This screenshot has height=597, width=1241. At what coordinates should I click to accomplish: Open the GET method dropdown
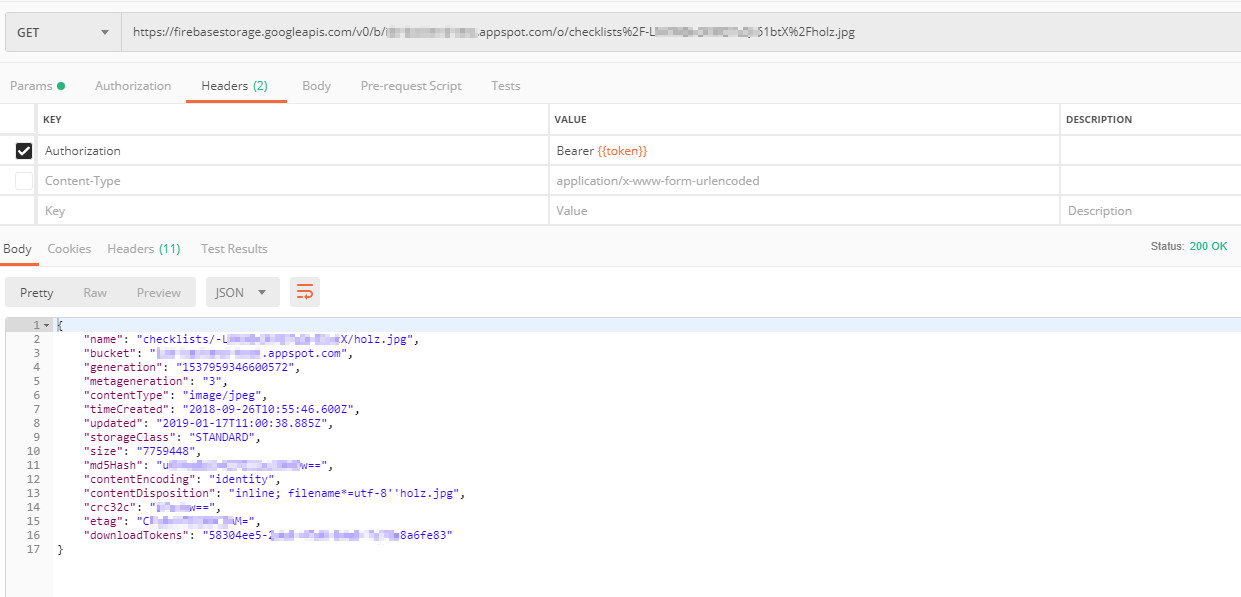tap(63, 32)
